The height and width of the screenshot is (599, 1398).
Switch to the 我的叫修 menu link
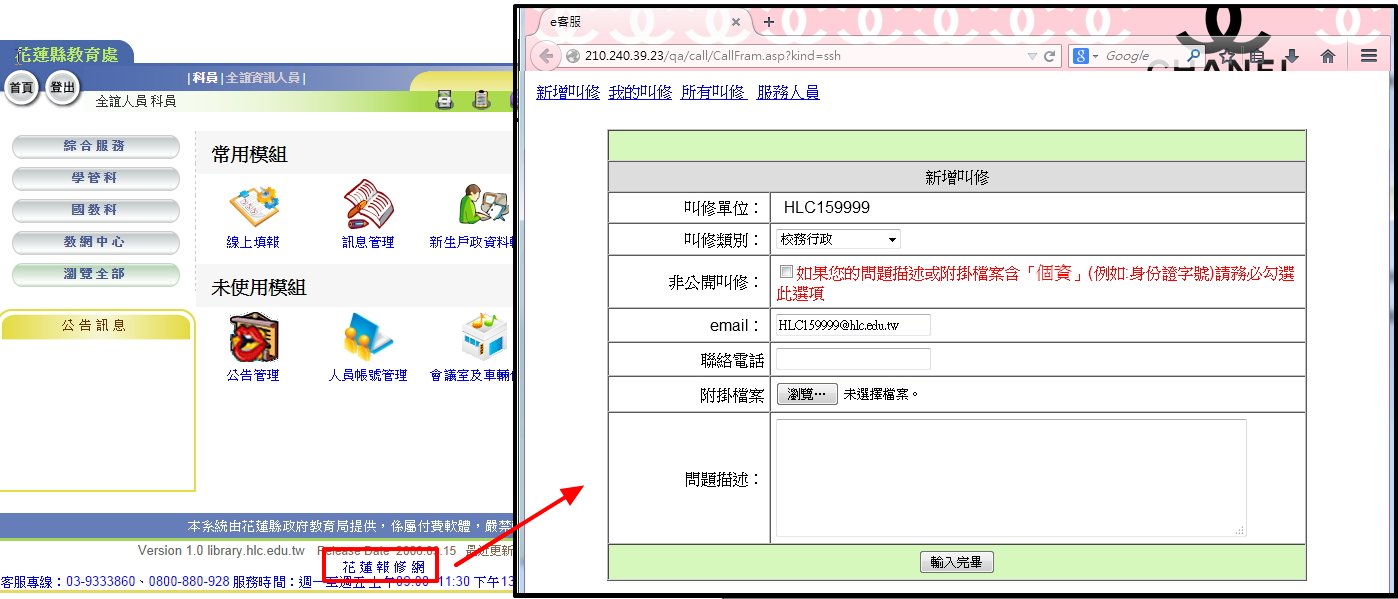pos(640,93)
